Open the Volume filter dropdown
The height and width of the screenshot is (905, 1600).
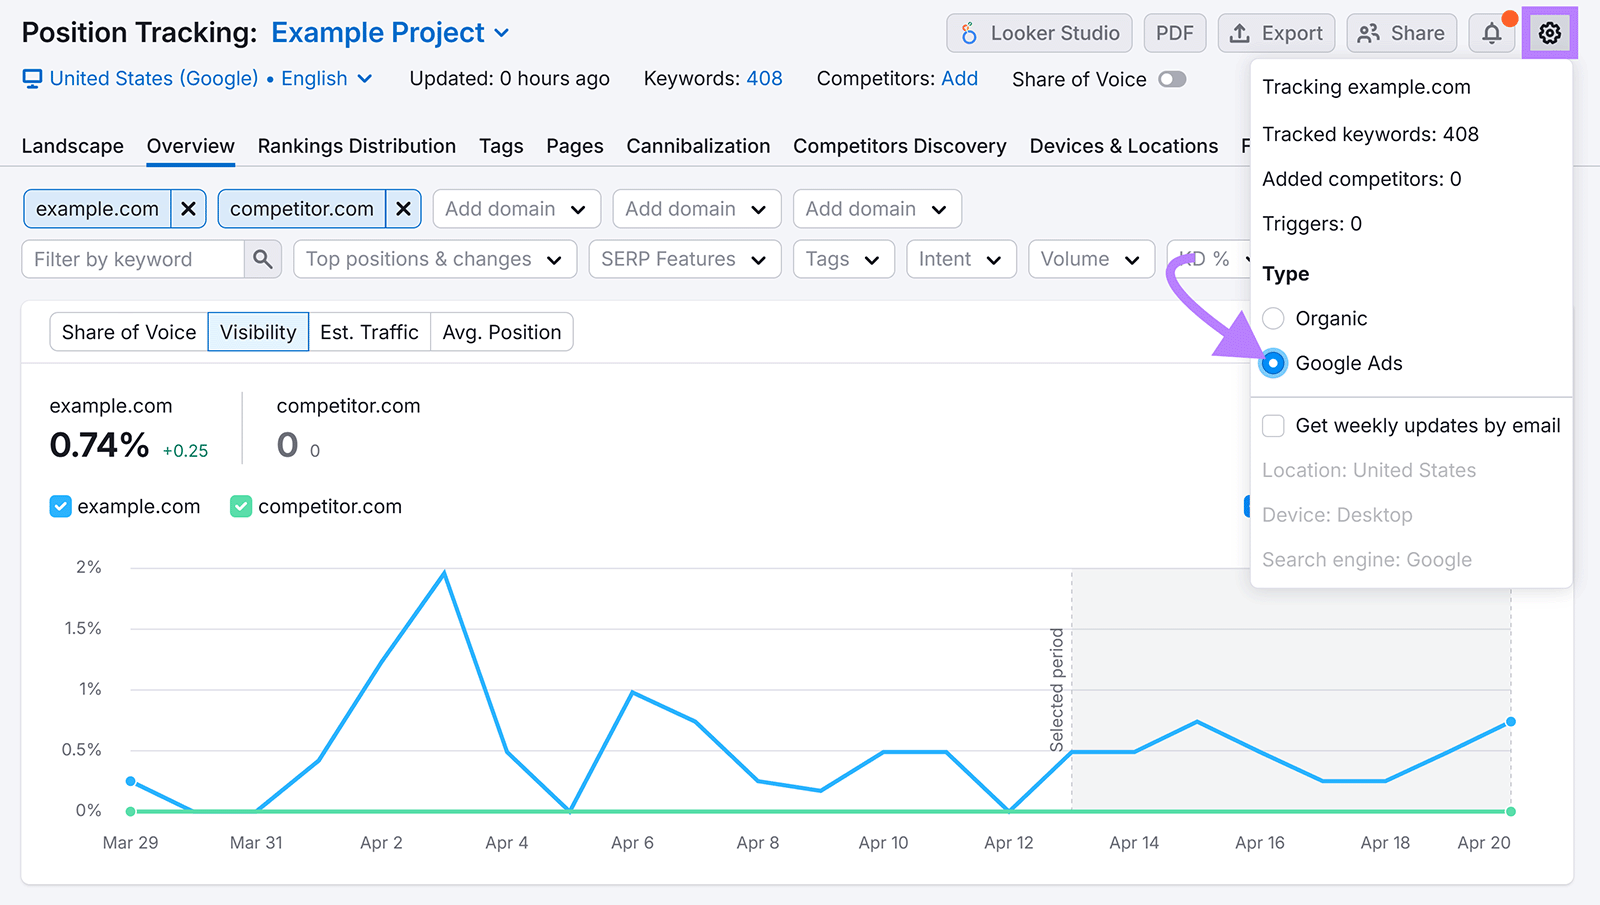tap(1091, 259)
